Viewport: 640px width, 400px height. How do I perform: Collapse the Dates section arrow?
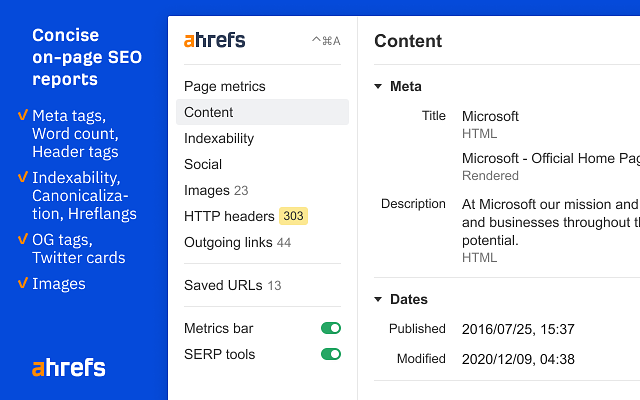click(378, 300)
